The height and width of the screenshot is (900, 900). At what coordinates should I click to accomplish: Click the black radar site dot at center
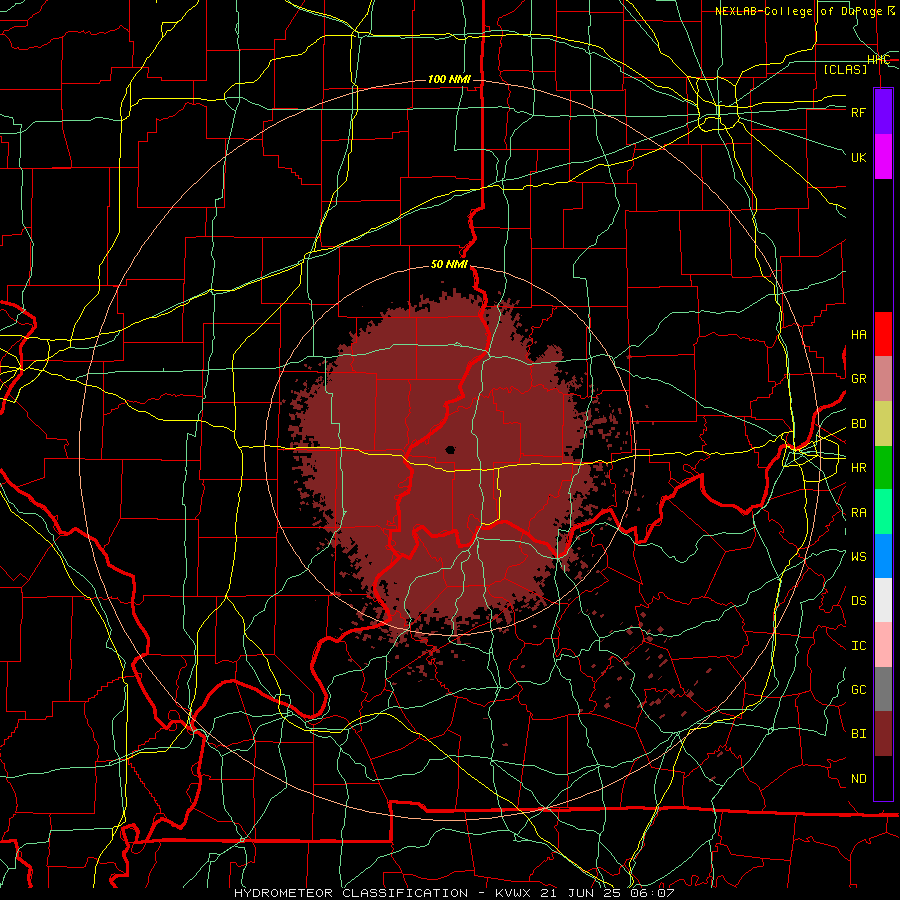[450, 450]
